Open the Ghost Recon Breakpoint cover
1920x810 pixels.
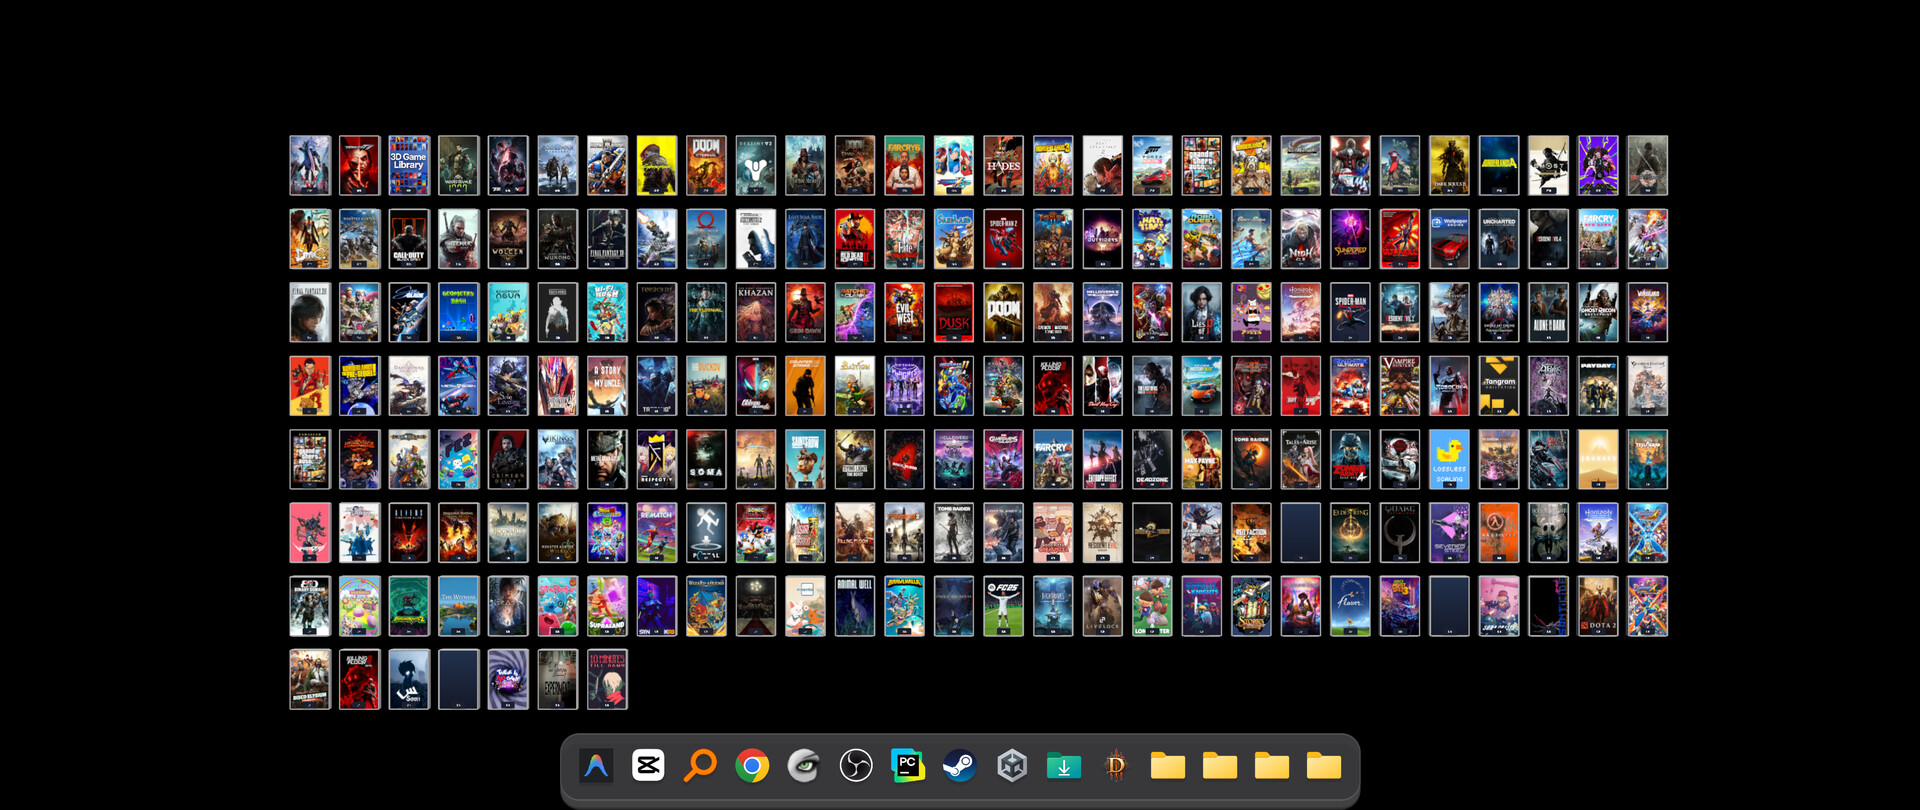[1598, 312]
